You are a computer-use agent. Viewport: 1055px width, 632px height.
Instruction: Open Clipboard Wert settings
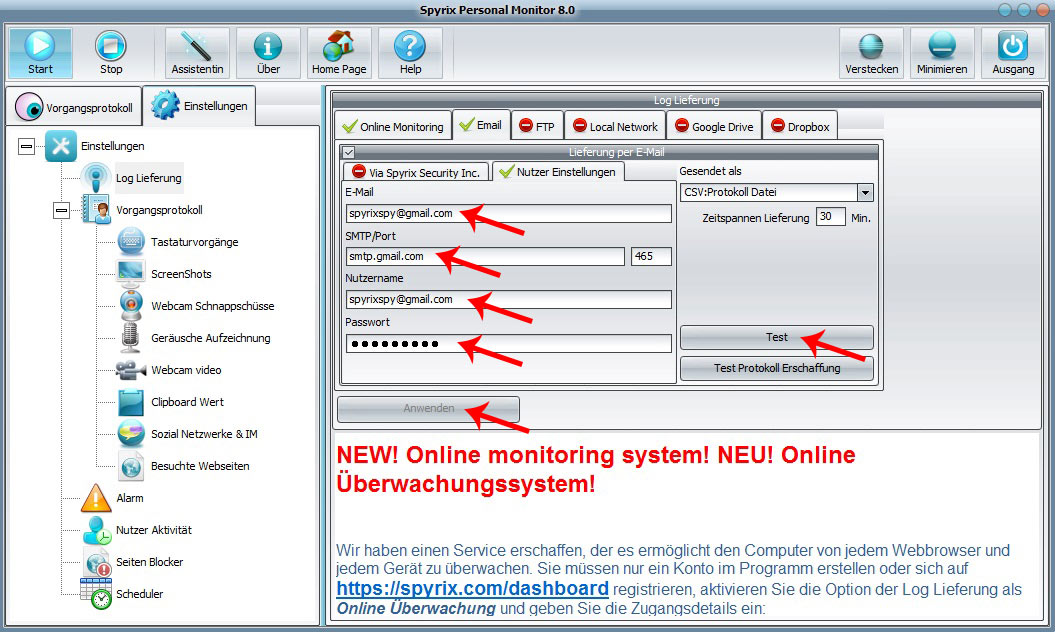pos(188,402)
